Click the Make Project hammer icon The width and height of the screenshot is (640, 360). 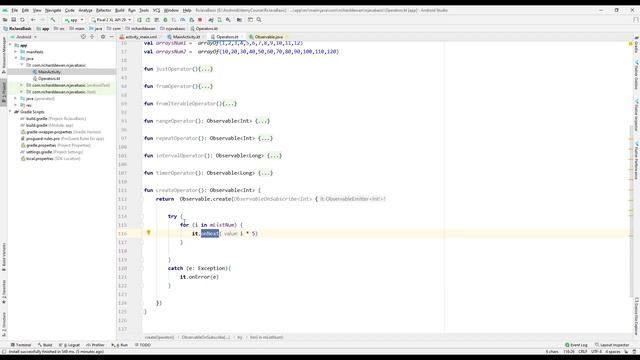(53, 20)
